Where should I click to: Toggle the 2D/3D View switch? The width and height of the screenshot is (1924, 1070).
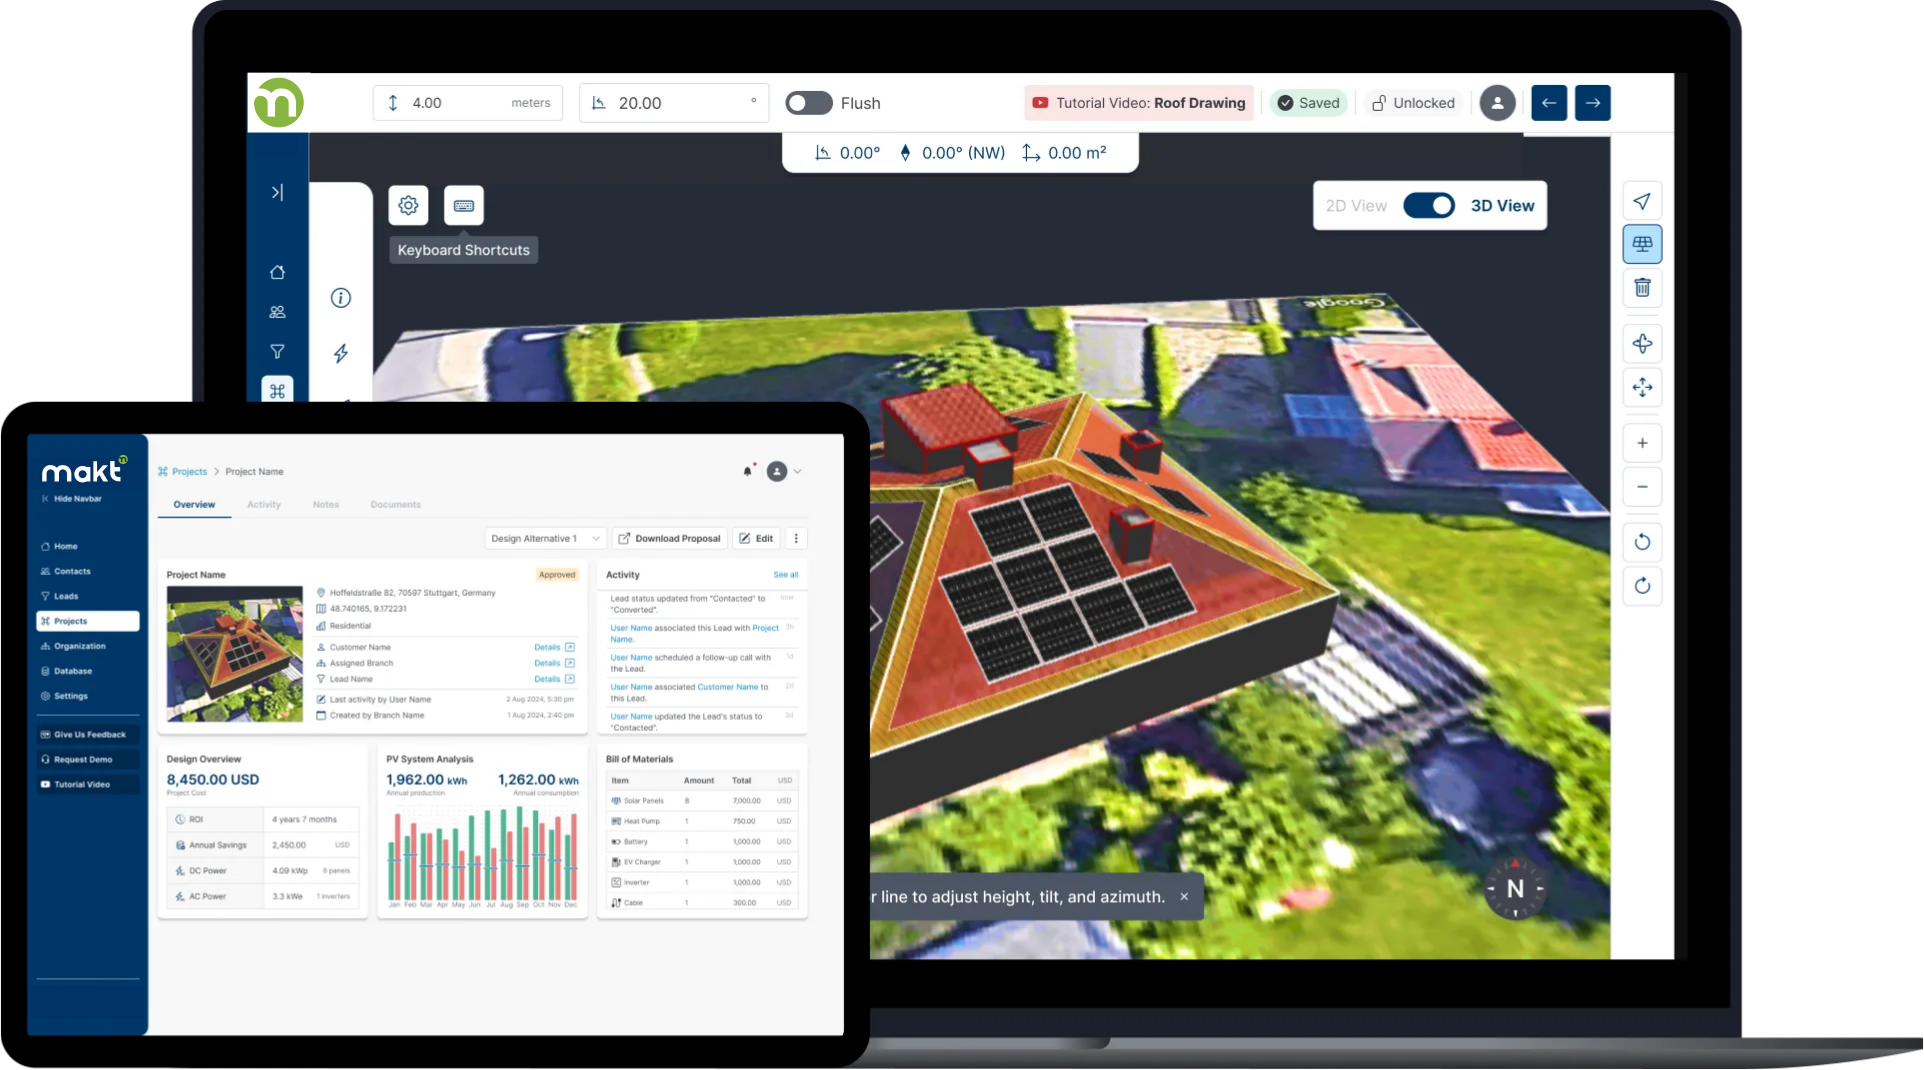point(1428,206)
